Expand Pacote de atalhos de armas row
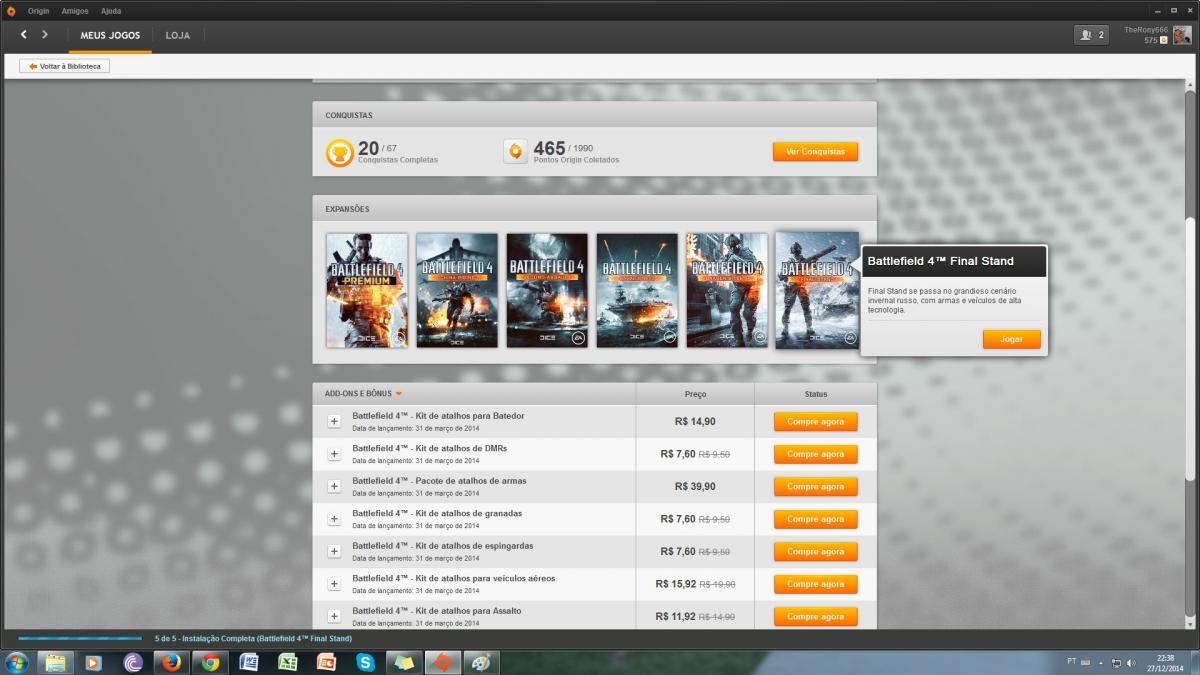Screen dimensions: 1200x675 [334, 486]
